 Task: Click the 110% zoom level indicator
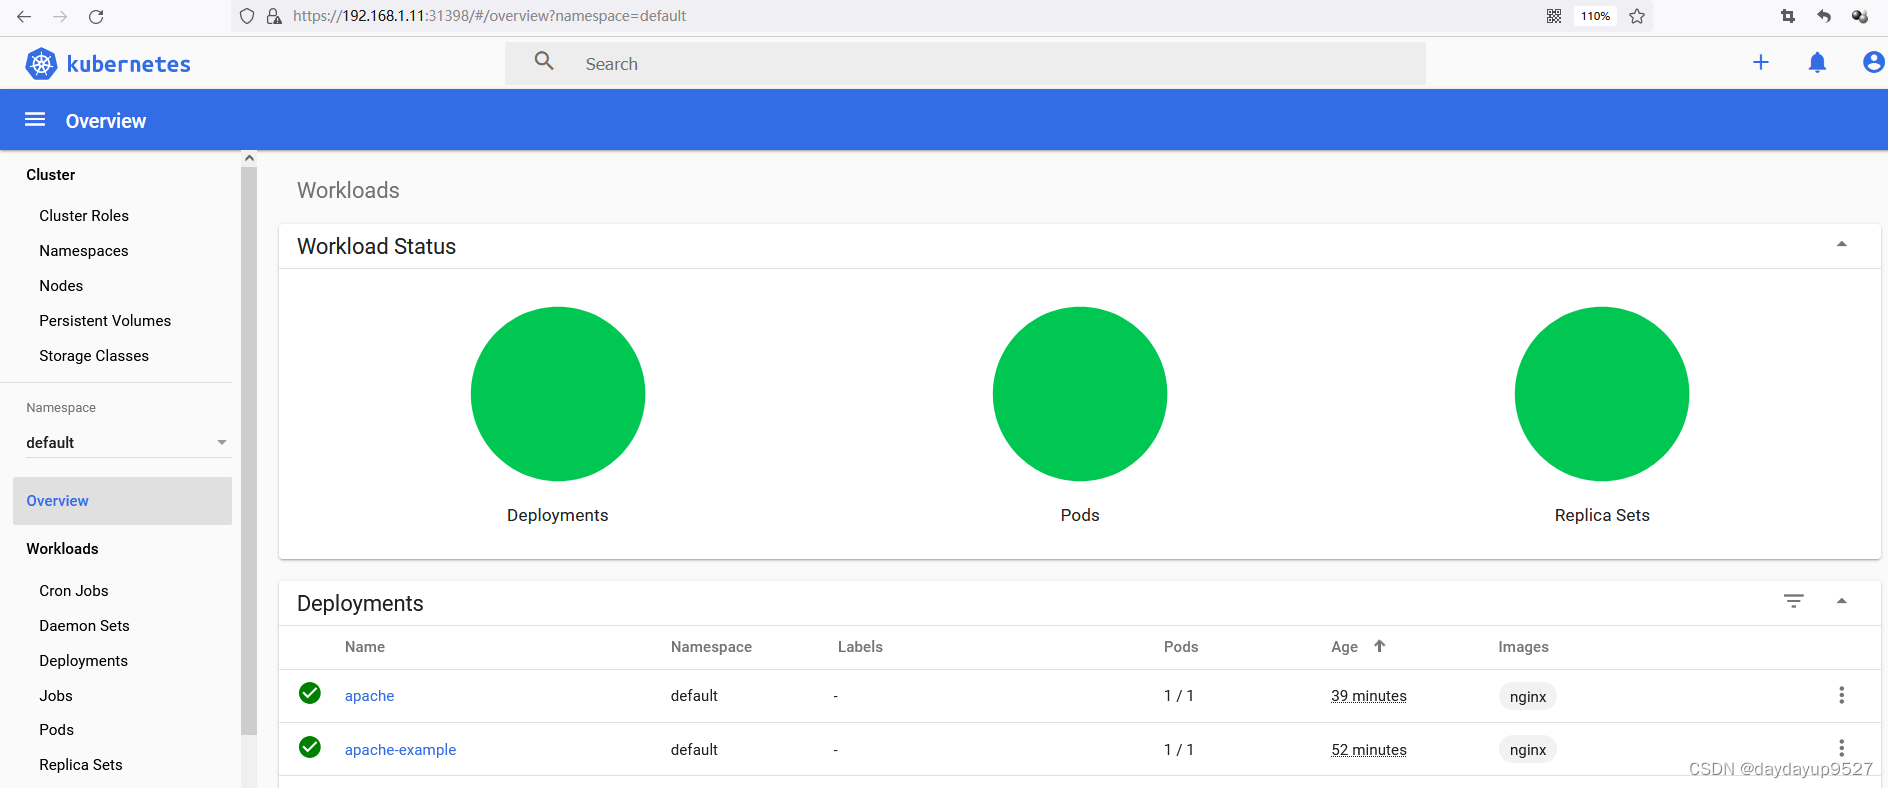point(1595,16)
